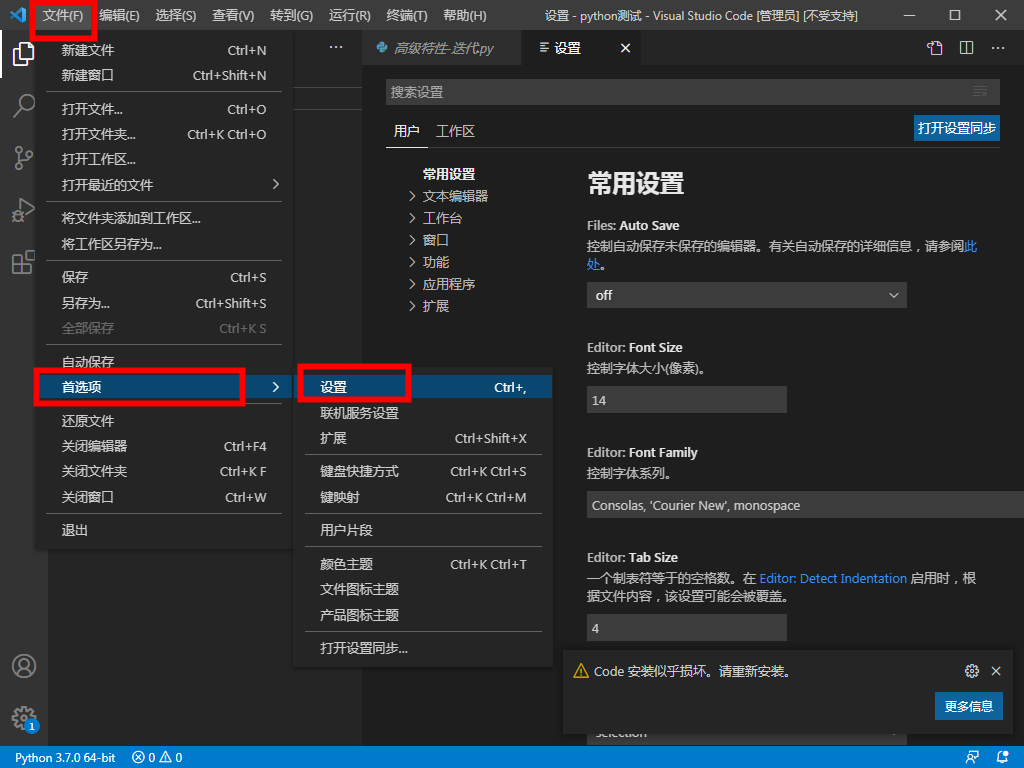This screenshot has width=1024, height=768.
Task: Select 首选项 in the File menu
Action: 164,387
